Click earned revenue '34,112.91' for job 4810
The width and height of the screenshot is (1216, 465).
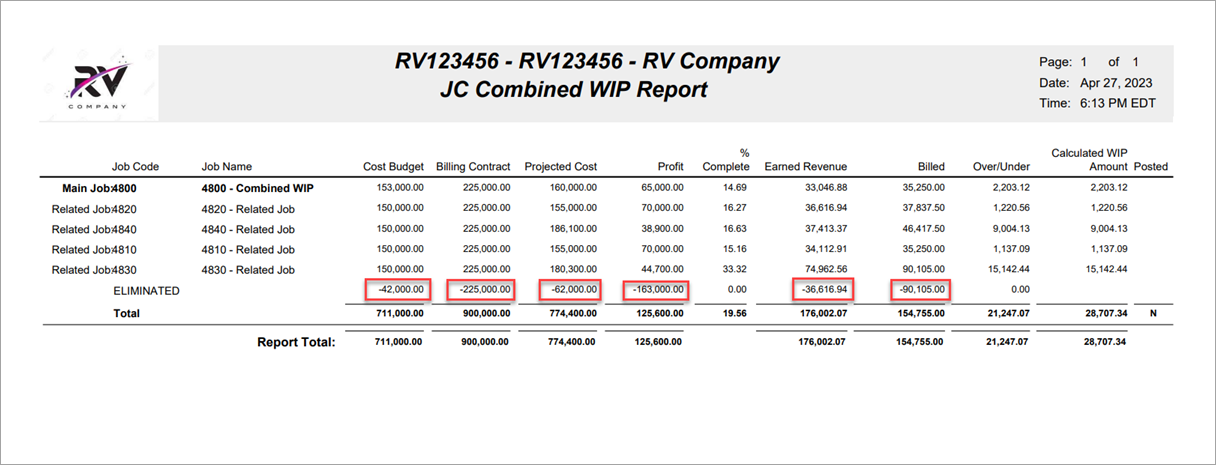826,250
